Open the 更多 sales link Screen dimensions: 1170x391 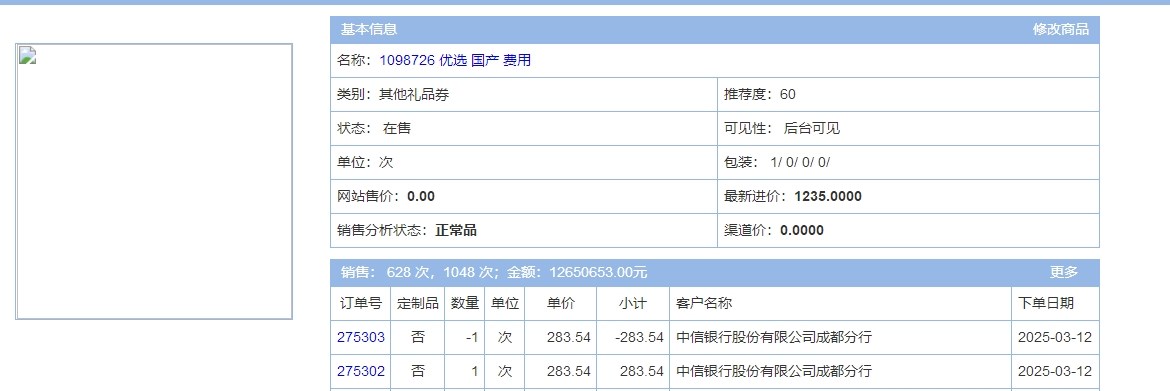tap(1064, 272)
